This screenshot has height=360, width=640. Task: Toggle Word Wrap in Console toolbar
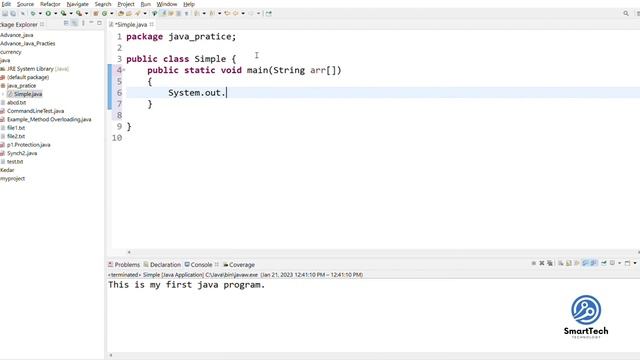(x=577, y=263)
